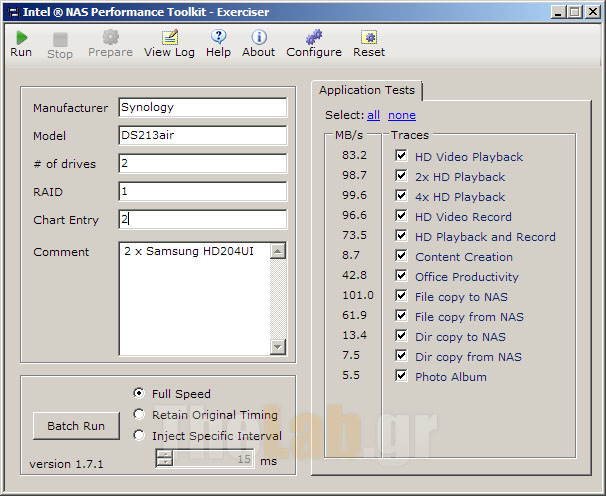Open the Configure gears icon
Screen dimensions: 606x496
[314, 37]
